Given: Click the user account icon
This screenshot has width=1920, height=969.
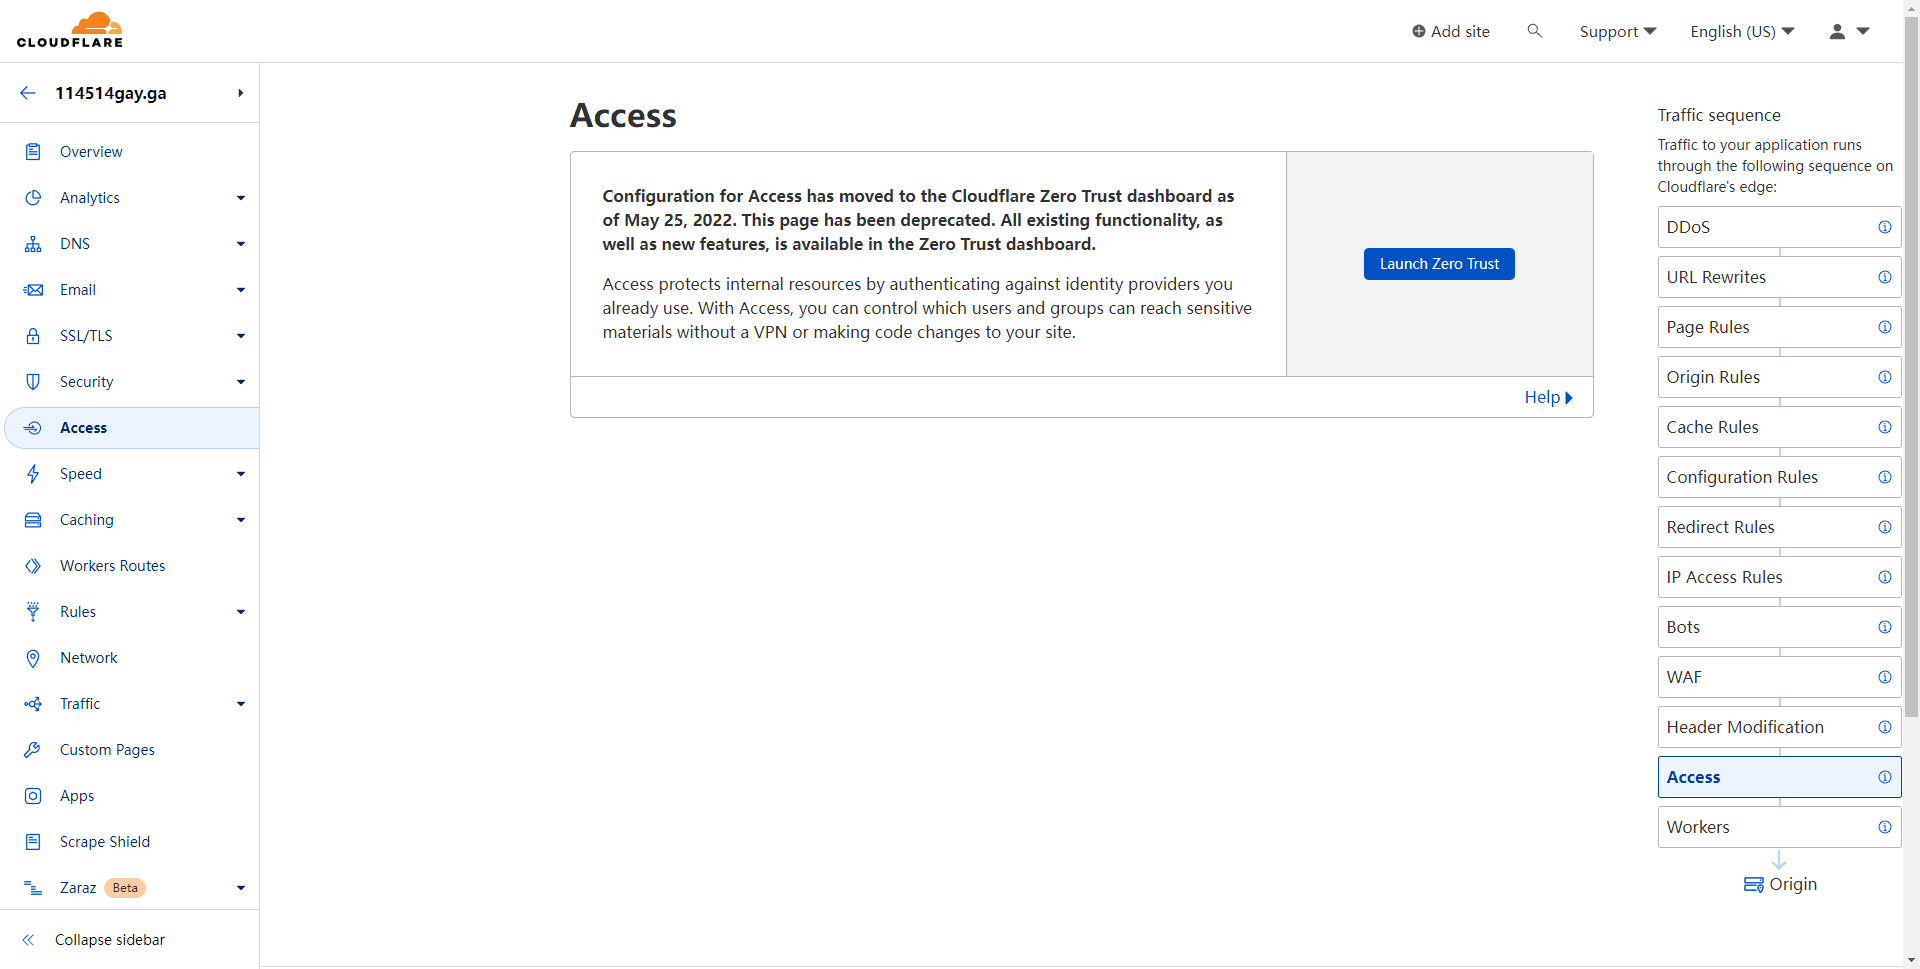Looking at the screenshot, I should [1837, 31].
